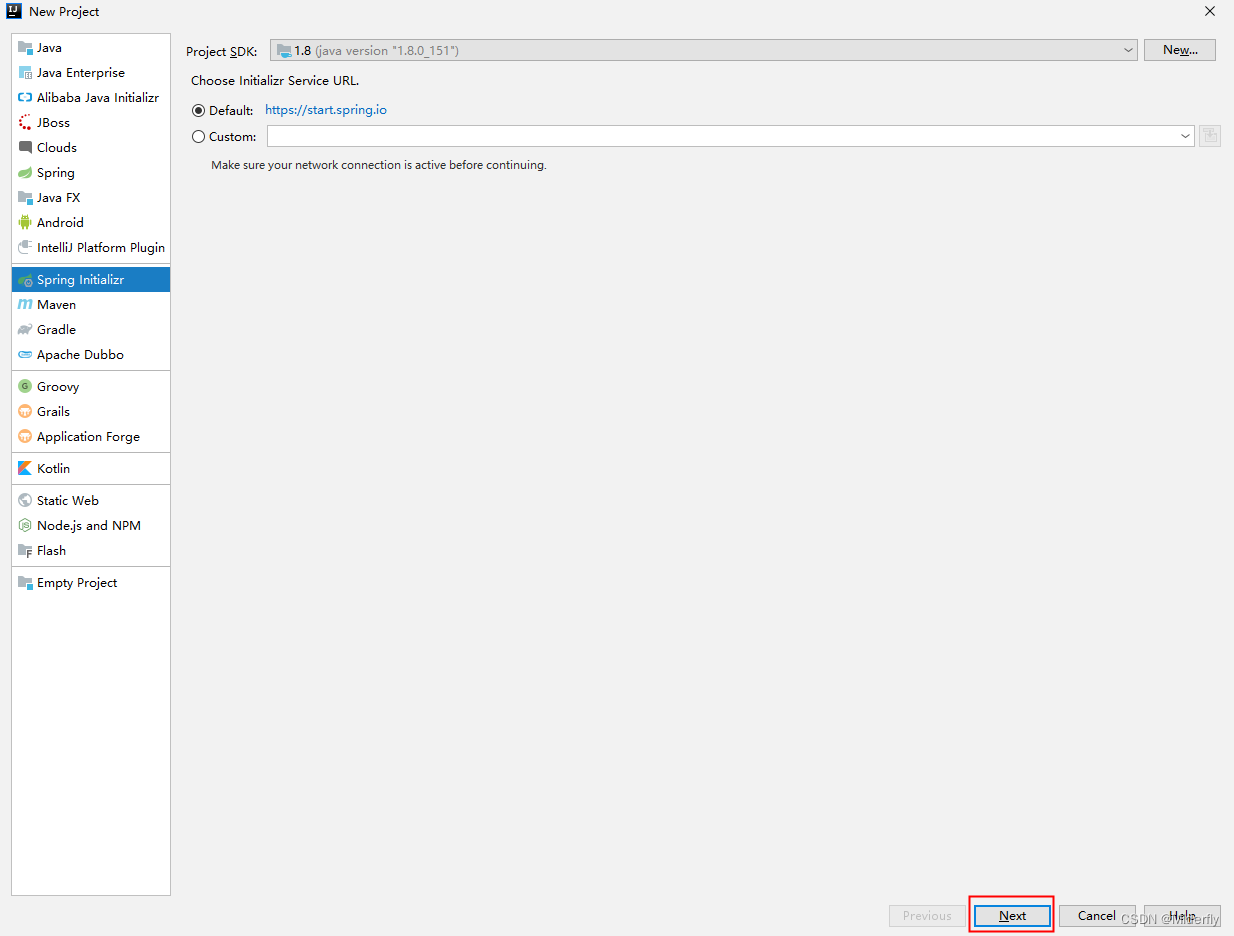Choose Maven project type label
Image resolution: width=1234 pixels, height=936 pixels.
tap(56, 305)
